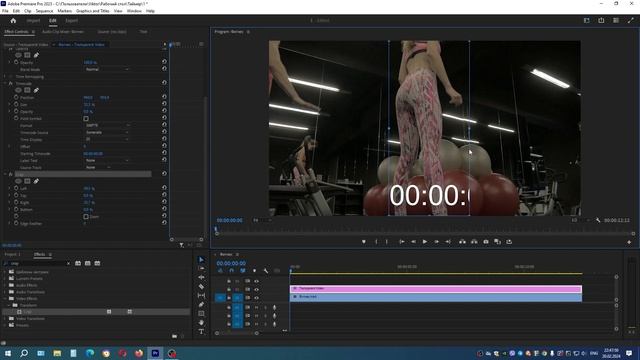Click the Lift button in Program monitor
The image size is (640, 360).
(x=462, y=242)
